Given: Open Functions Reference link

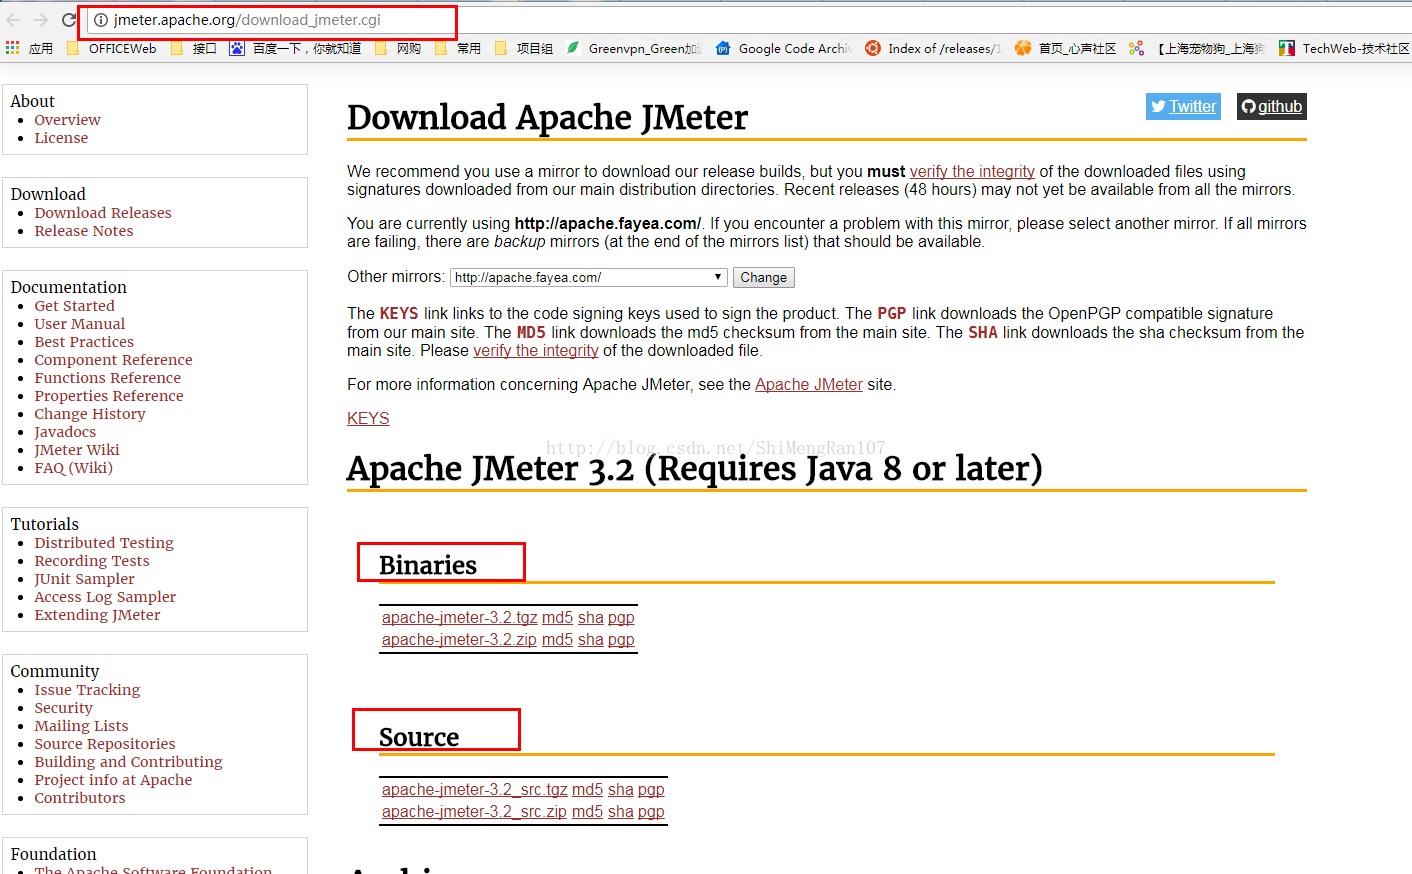Looking at the screenshot, I should (x=108, y=378).
